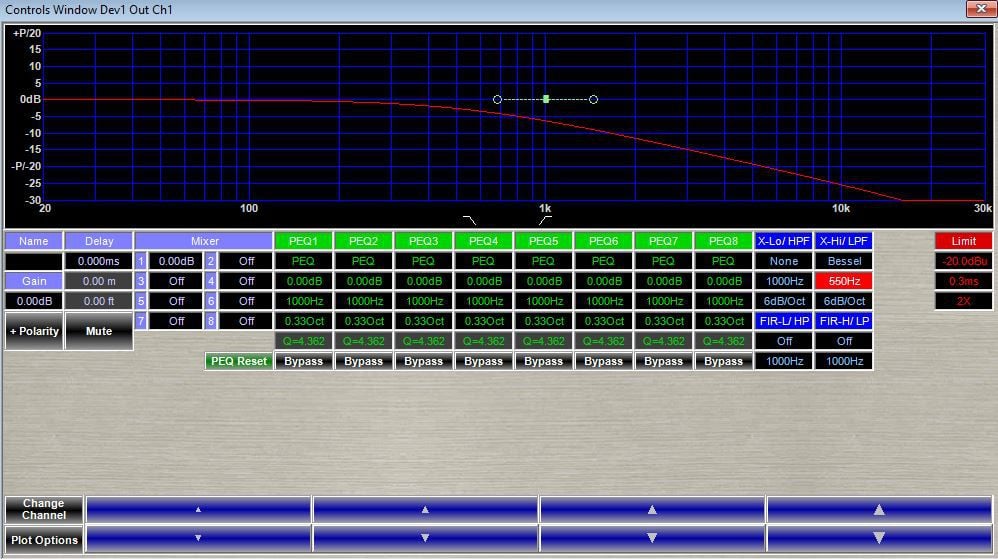Toggle Bypass for PEQ4
The image size is (998, 559).
[483, 361]
